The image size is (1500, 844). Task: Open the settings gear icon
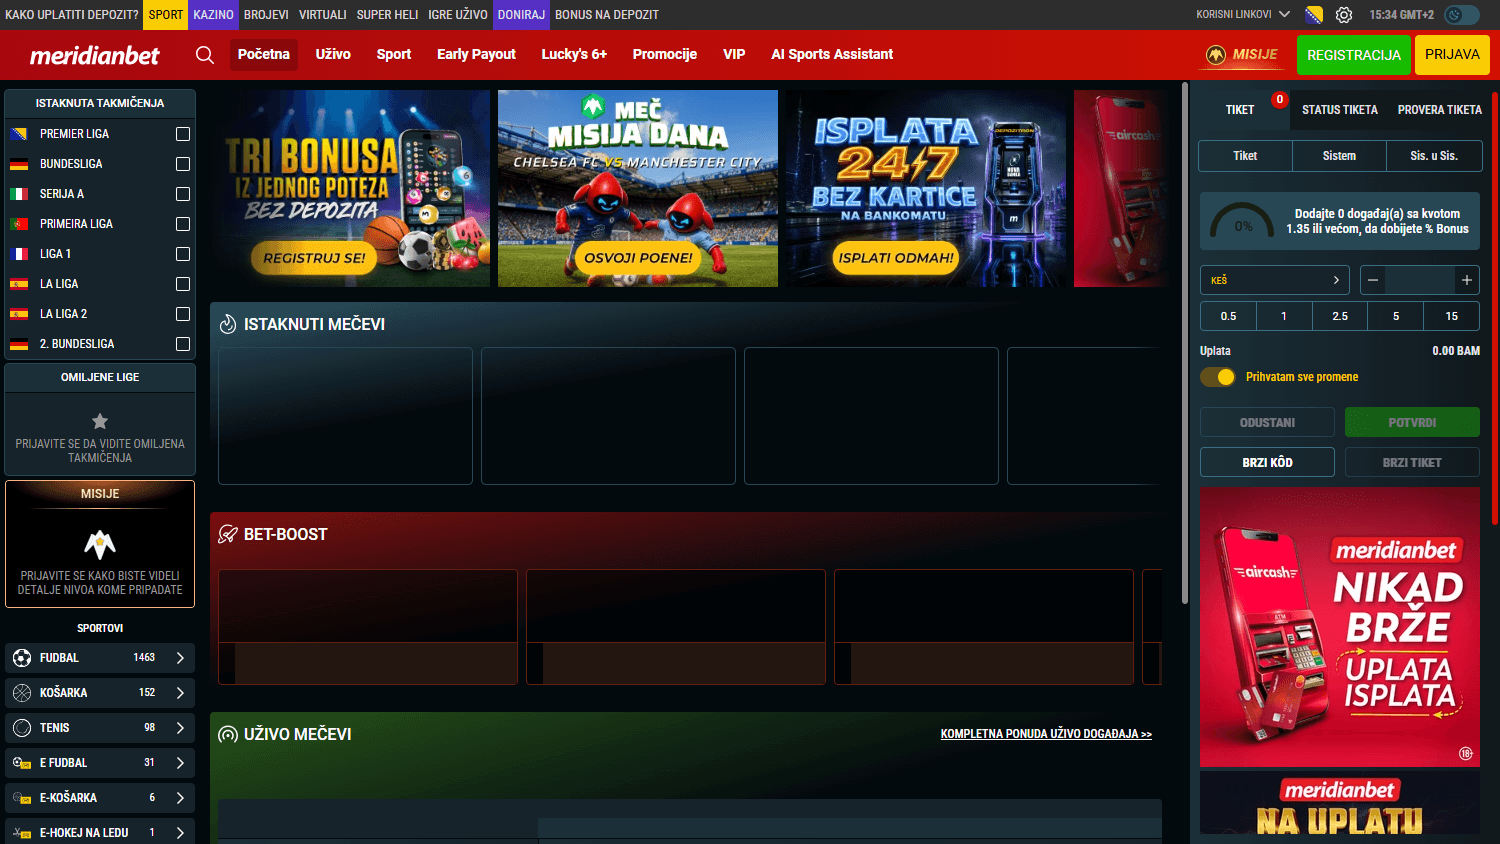(1344, 15)
